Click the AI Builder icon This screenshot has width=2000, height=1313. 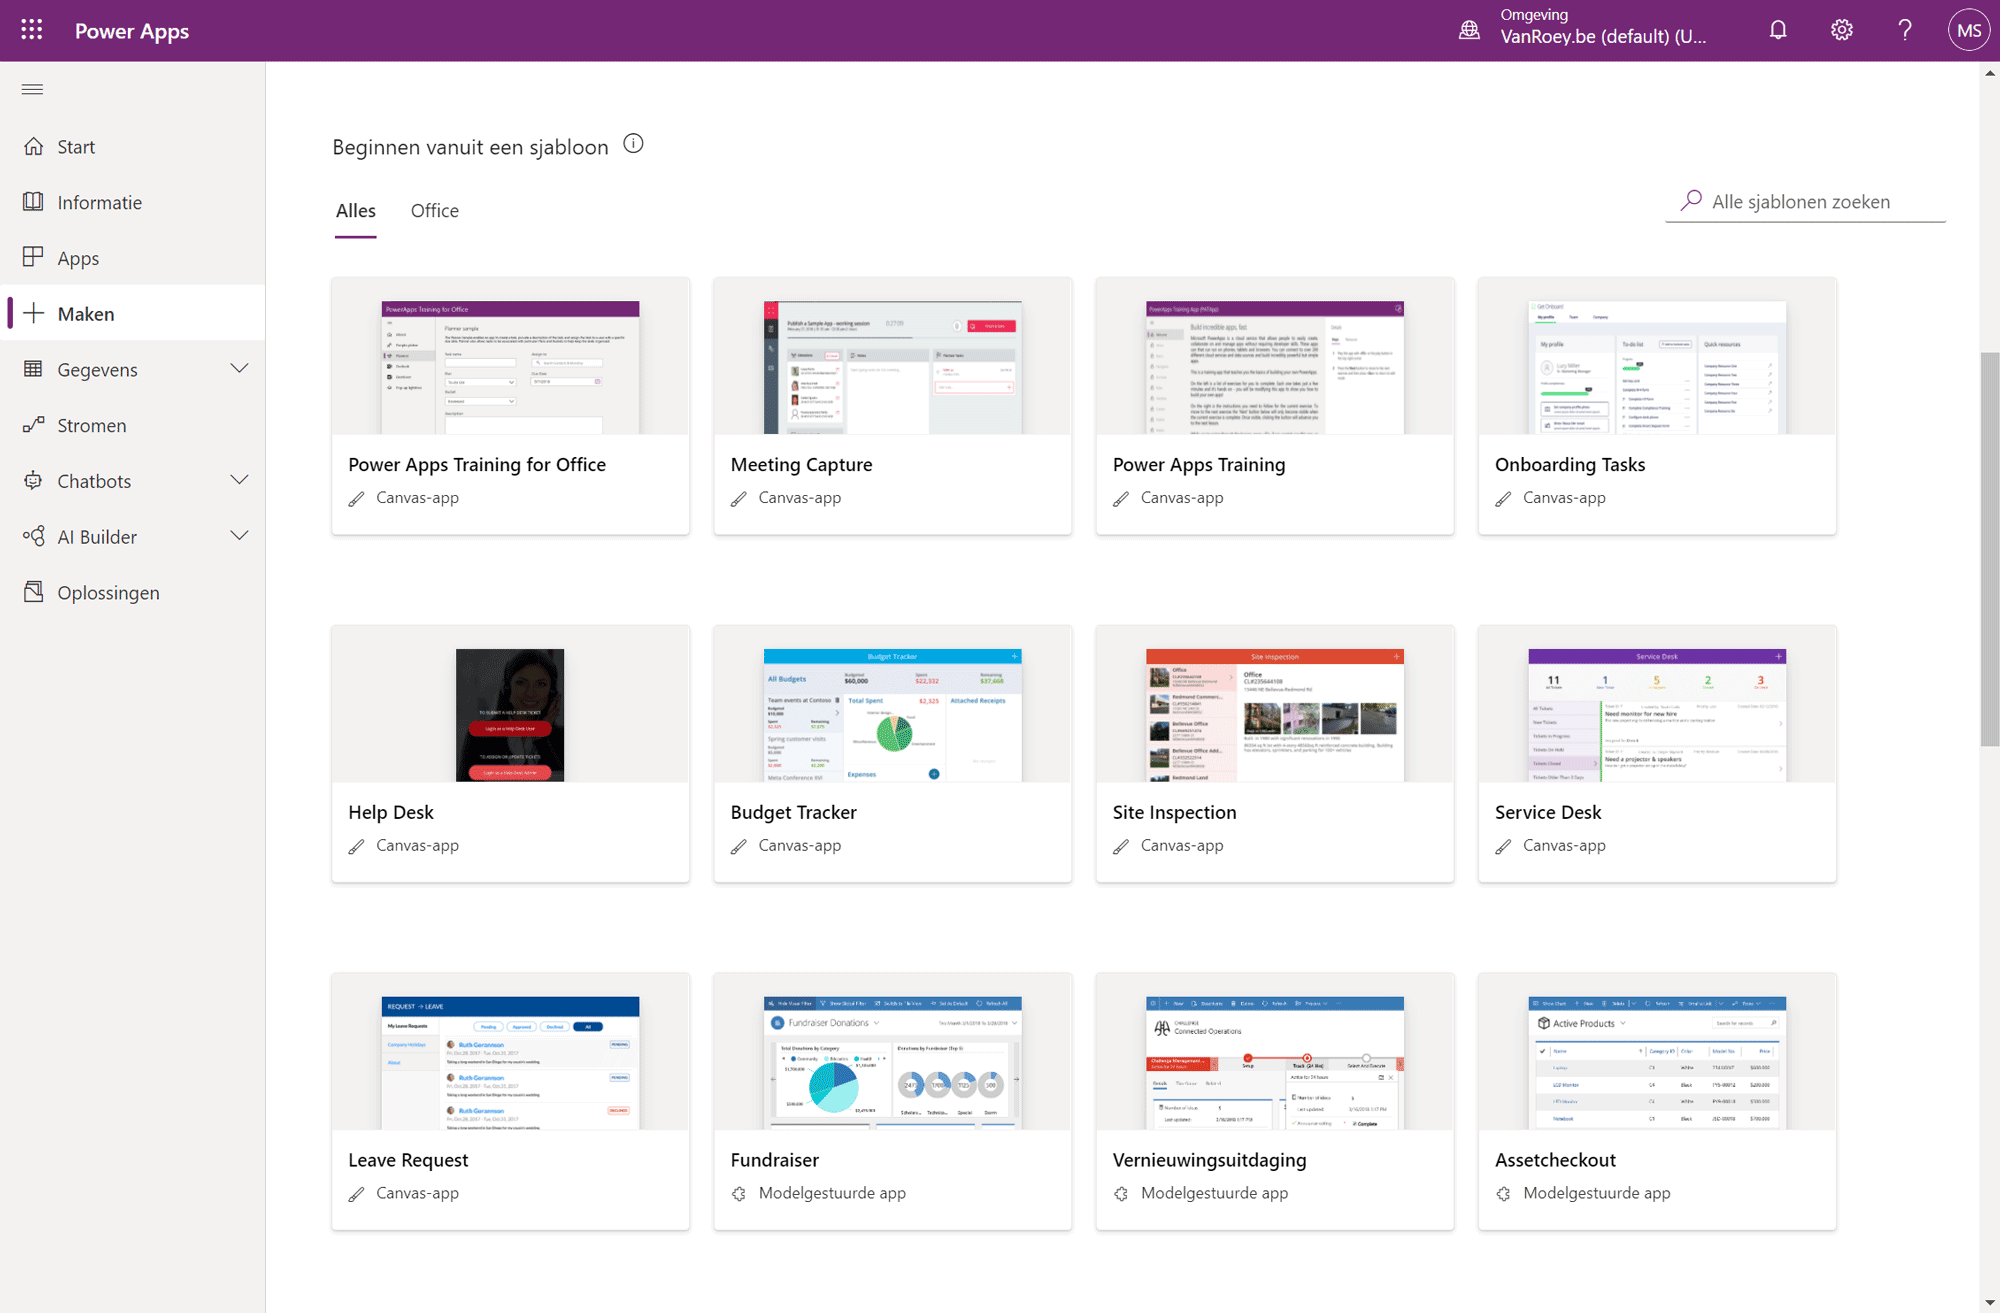tap(33, 536)
